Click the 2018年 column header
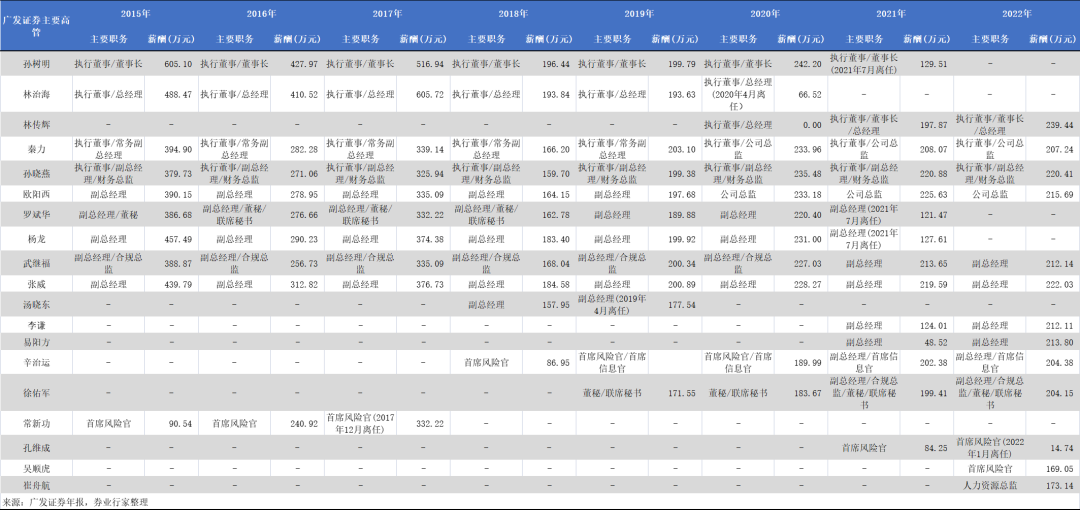 514,14
